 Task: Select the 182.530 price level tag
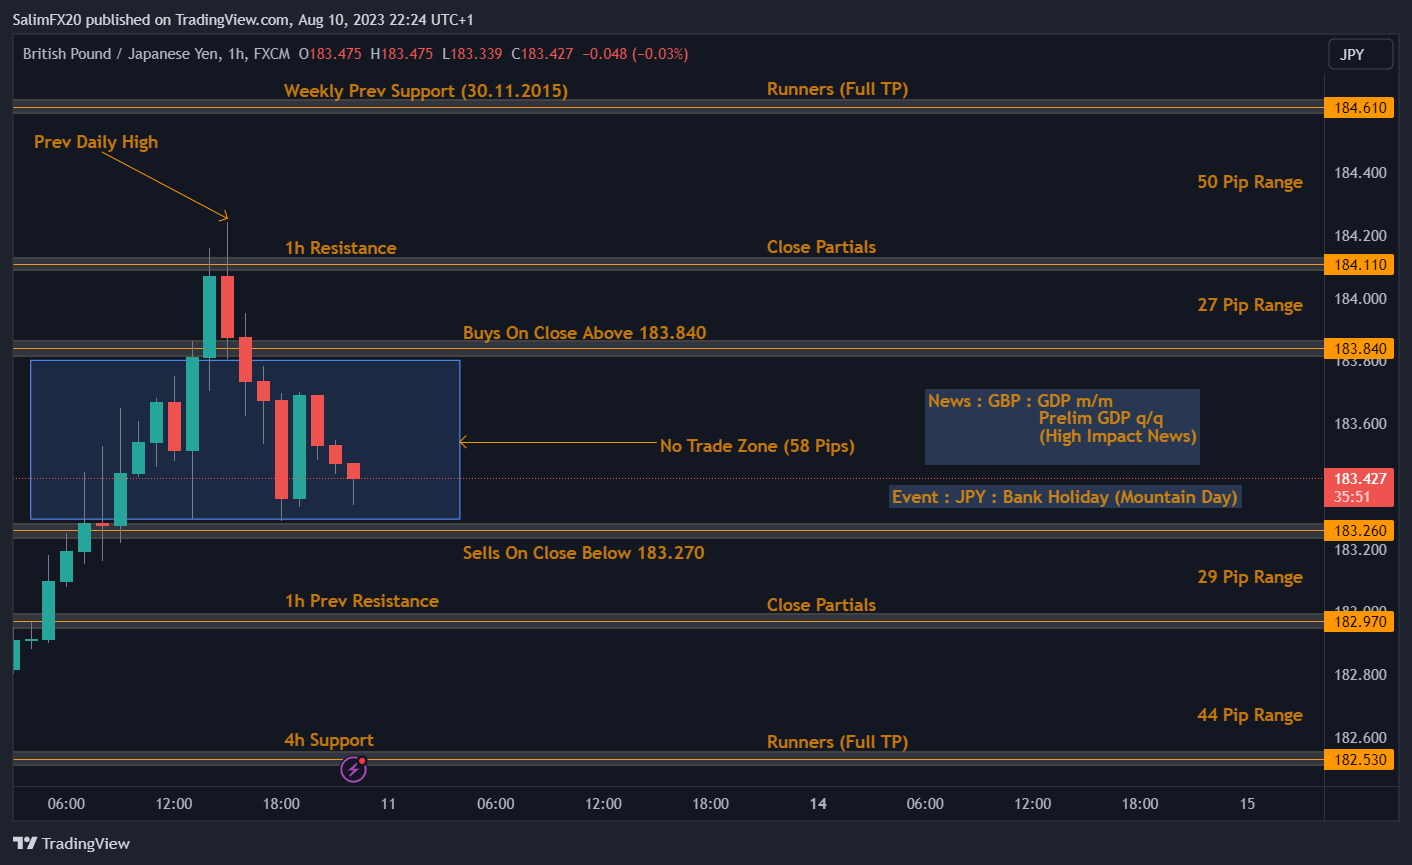1358,760
